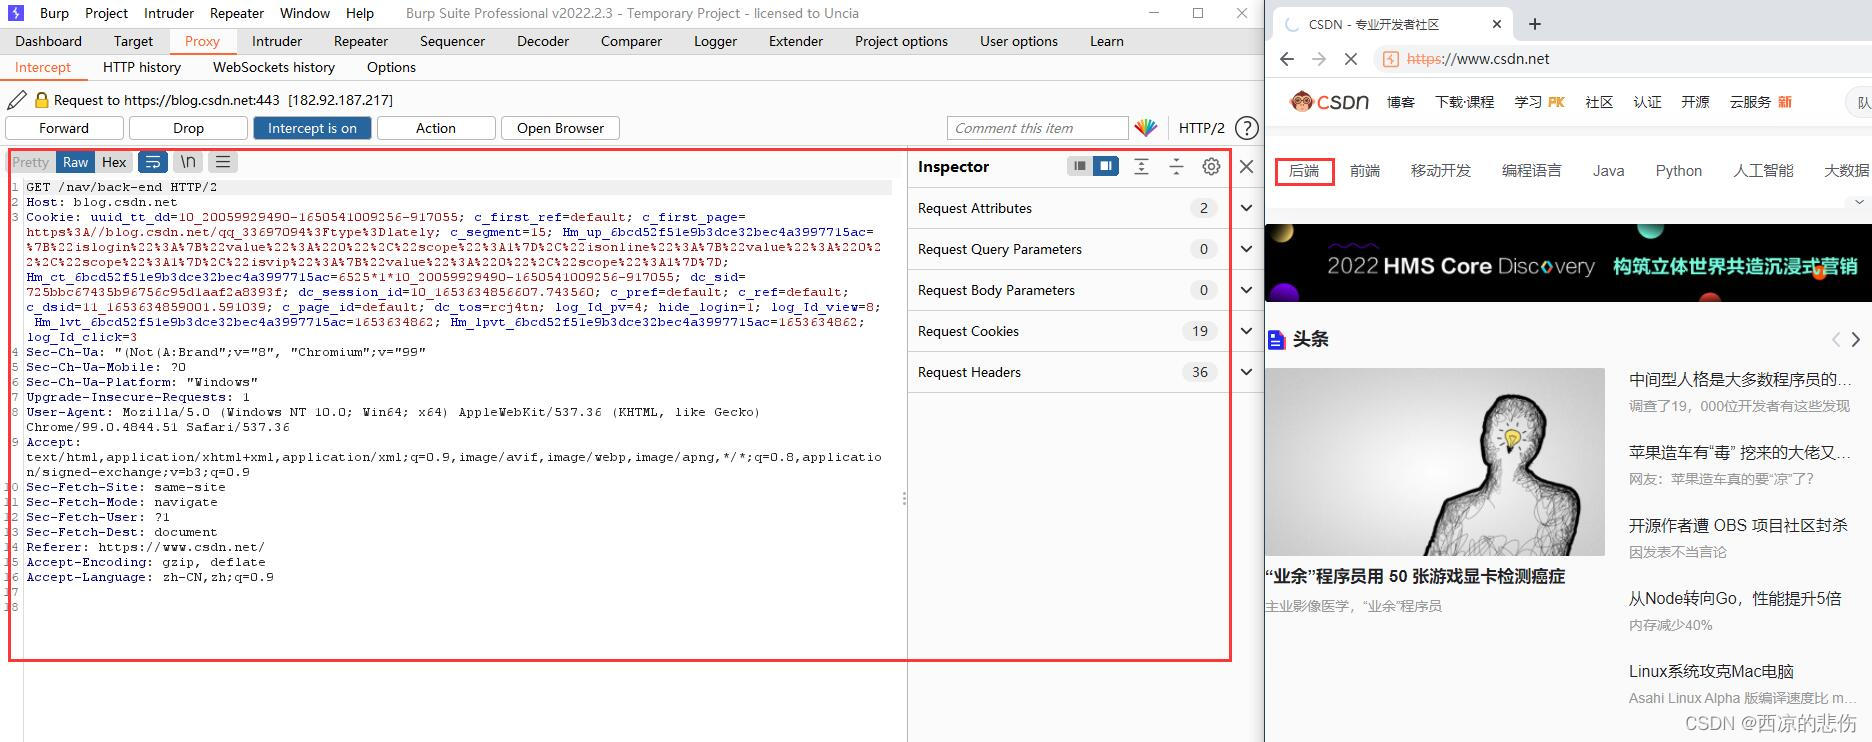Select the 后端 category on CSDN

(1304, 171)
